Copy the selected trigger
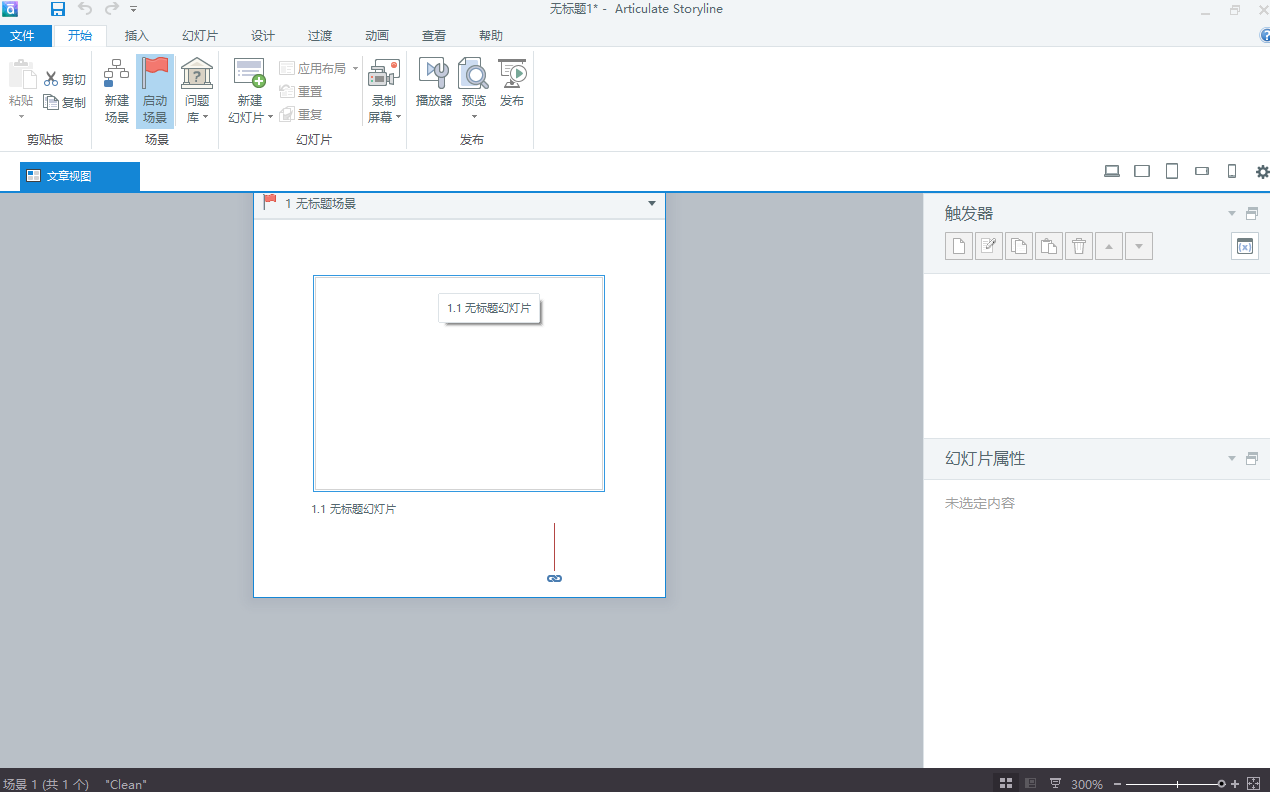This screenshot has width=1270, height=792. pyautogui.click(x=1019, y=246)
